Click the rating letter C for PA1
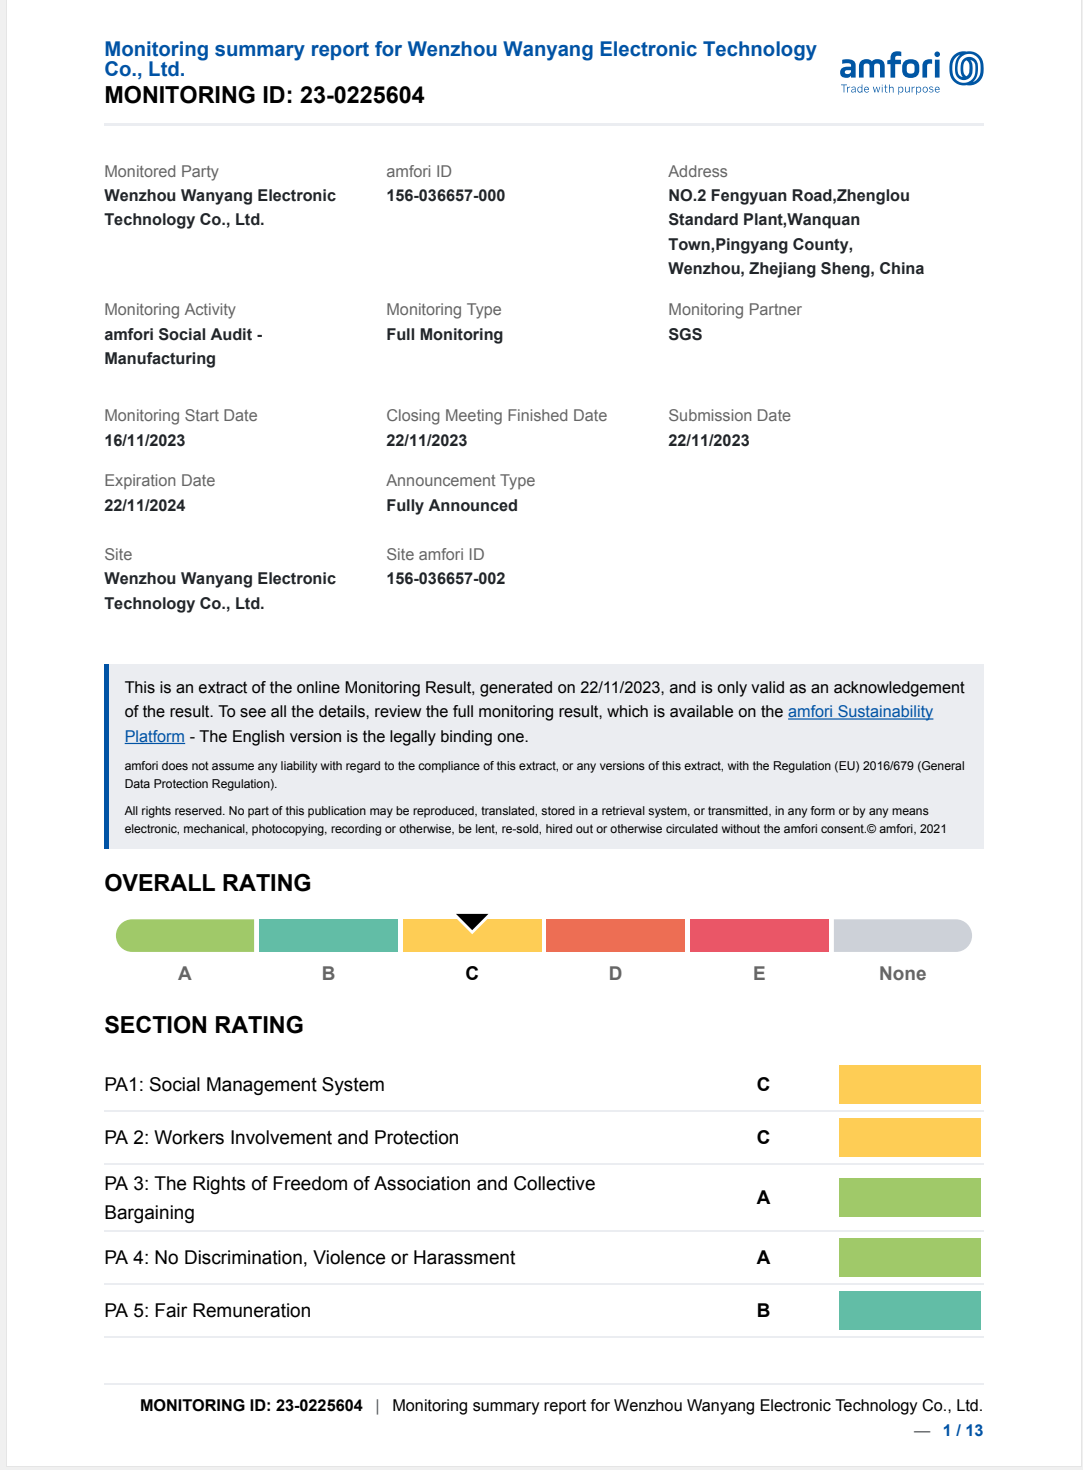Screen dimensions: 1083x1470 [763, 1085]
